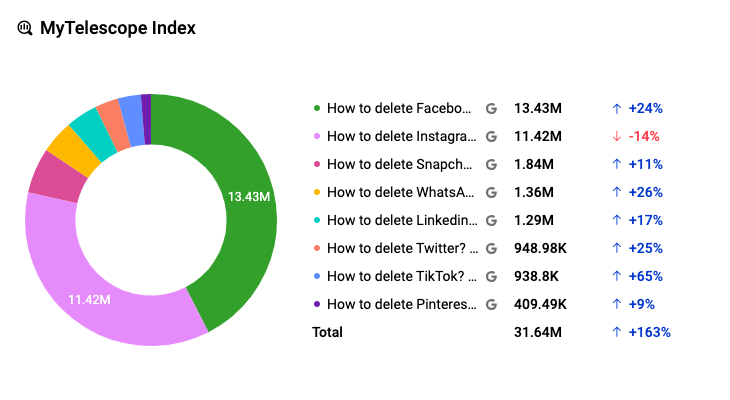Click the 'How to delete Twitter?' label
The width and height of the screenshot is (730, 400).
(398, 248)
